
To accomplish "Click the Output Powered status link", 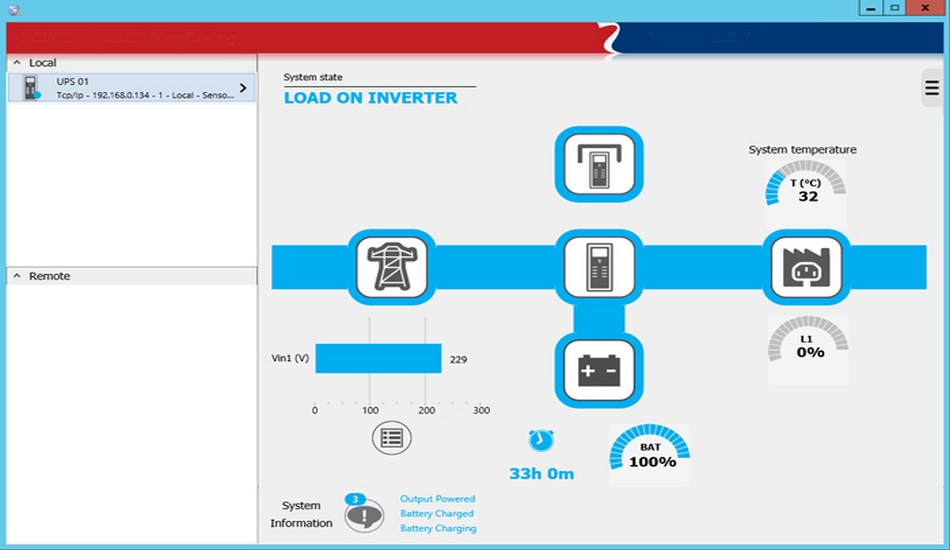I will [437, 499].
